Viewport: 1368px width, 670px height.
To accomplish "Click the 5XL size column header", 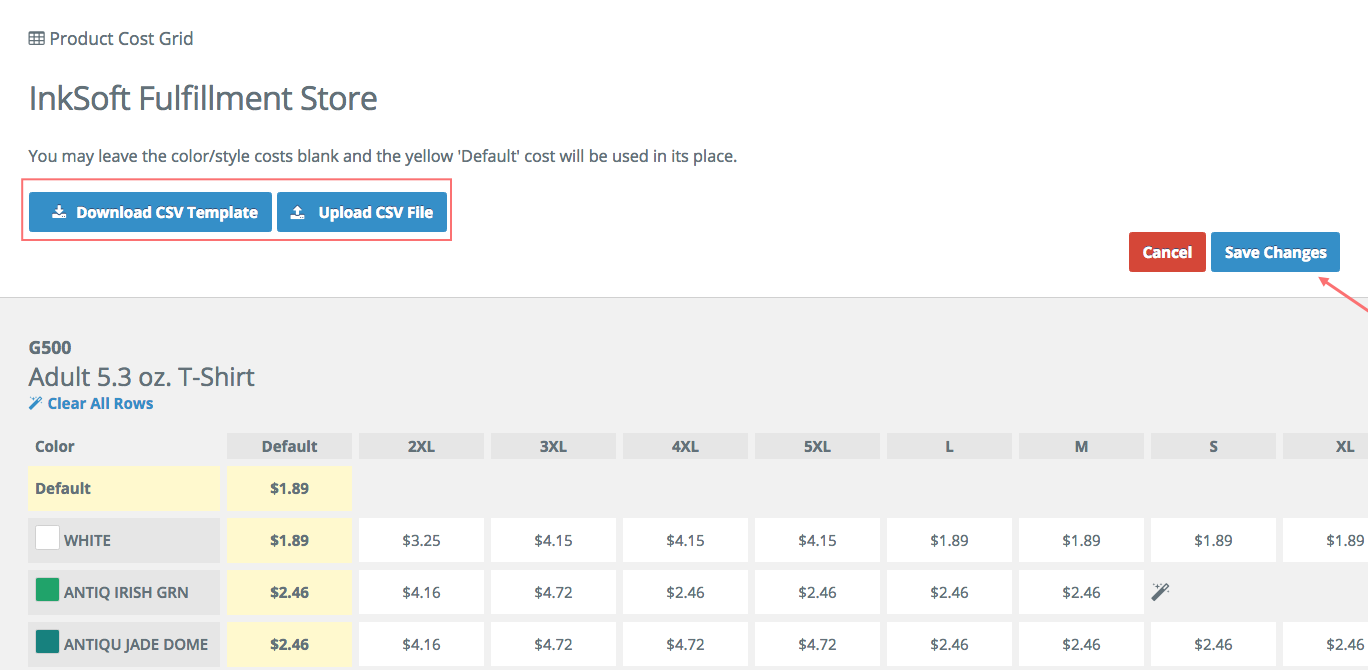I will [x=817, y=446].
